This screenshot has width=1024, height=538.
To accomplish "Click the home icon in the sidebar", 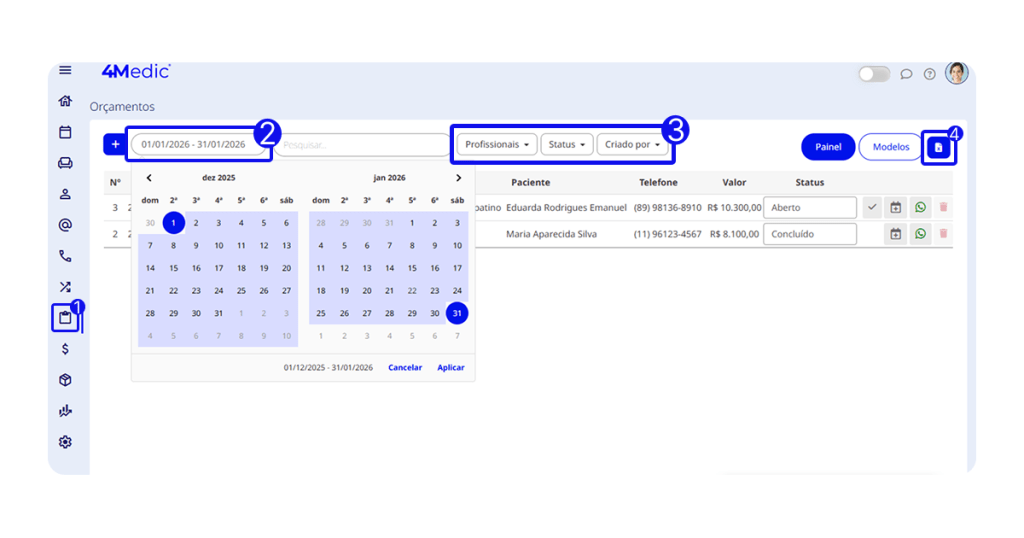I will [65, 101].
